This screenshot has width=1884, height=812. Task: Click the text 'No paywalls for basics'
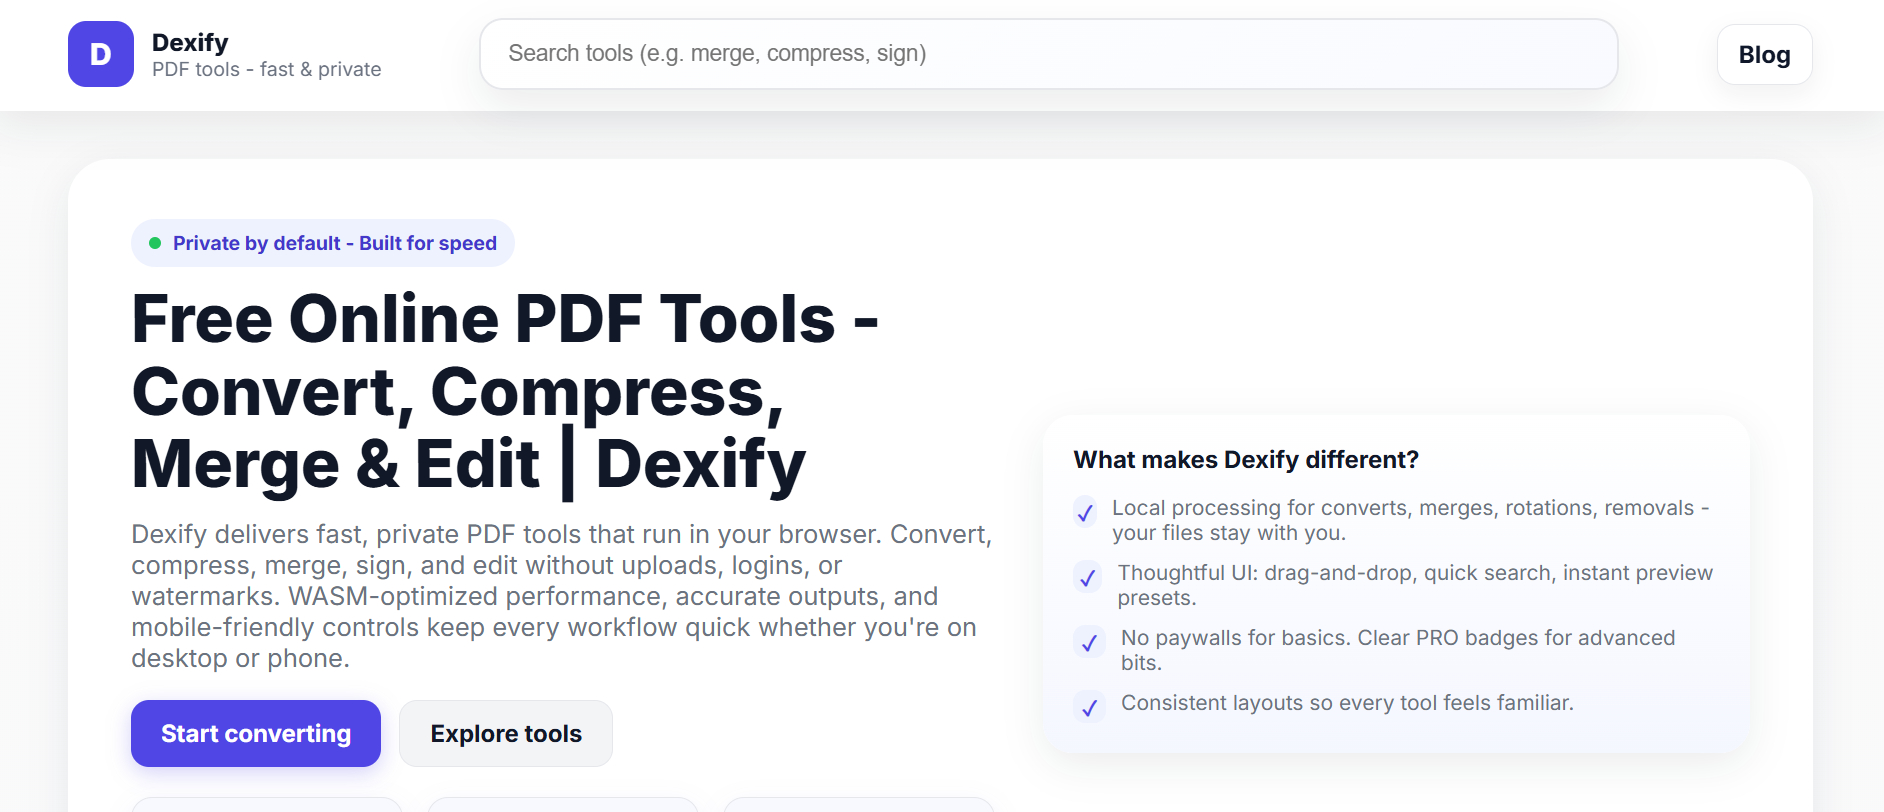click(x=1233, y=638)
